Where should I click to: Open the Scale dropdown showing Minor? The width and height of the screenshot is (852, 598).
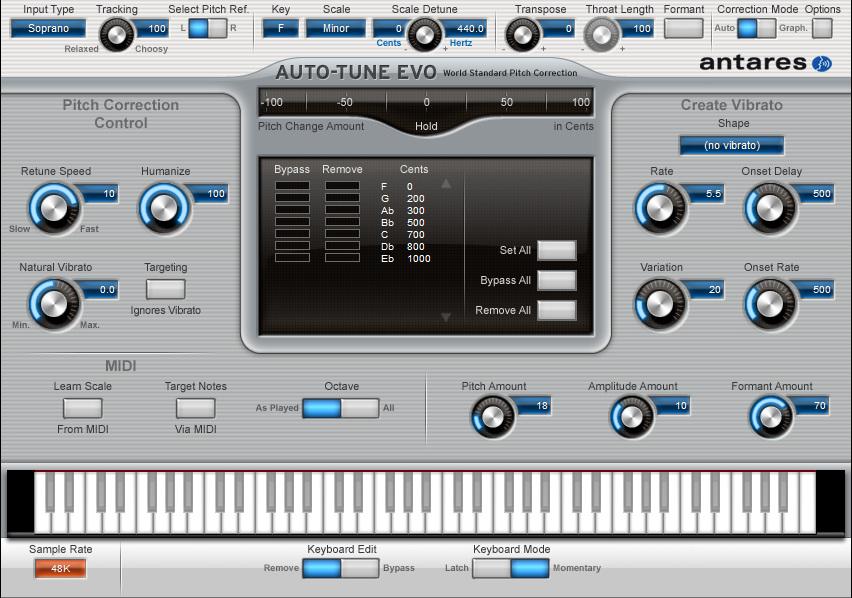click(336, 28)
